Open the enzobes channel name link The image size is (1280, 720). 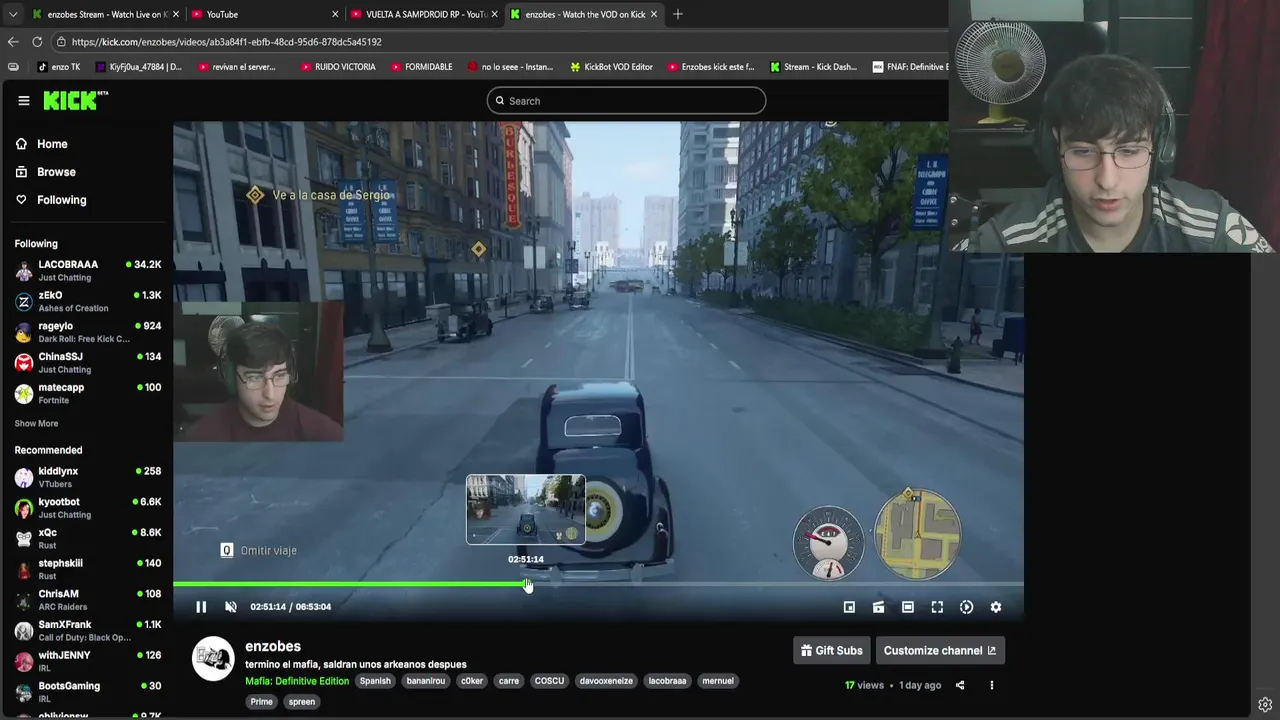click(x=273, y=647)
